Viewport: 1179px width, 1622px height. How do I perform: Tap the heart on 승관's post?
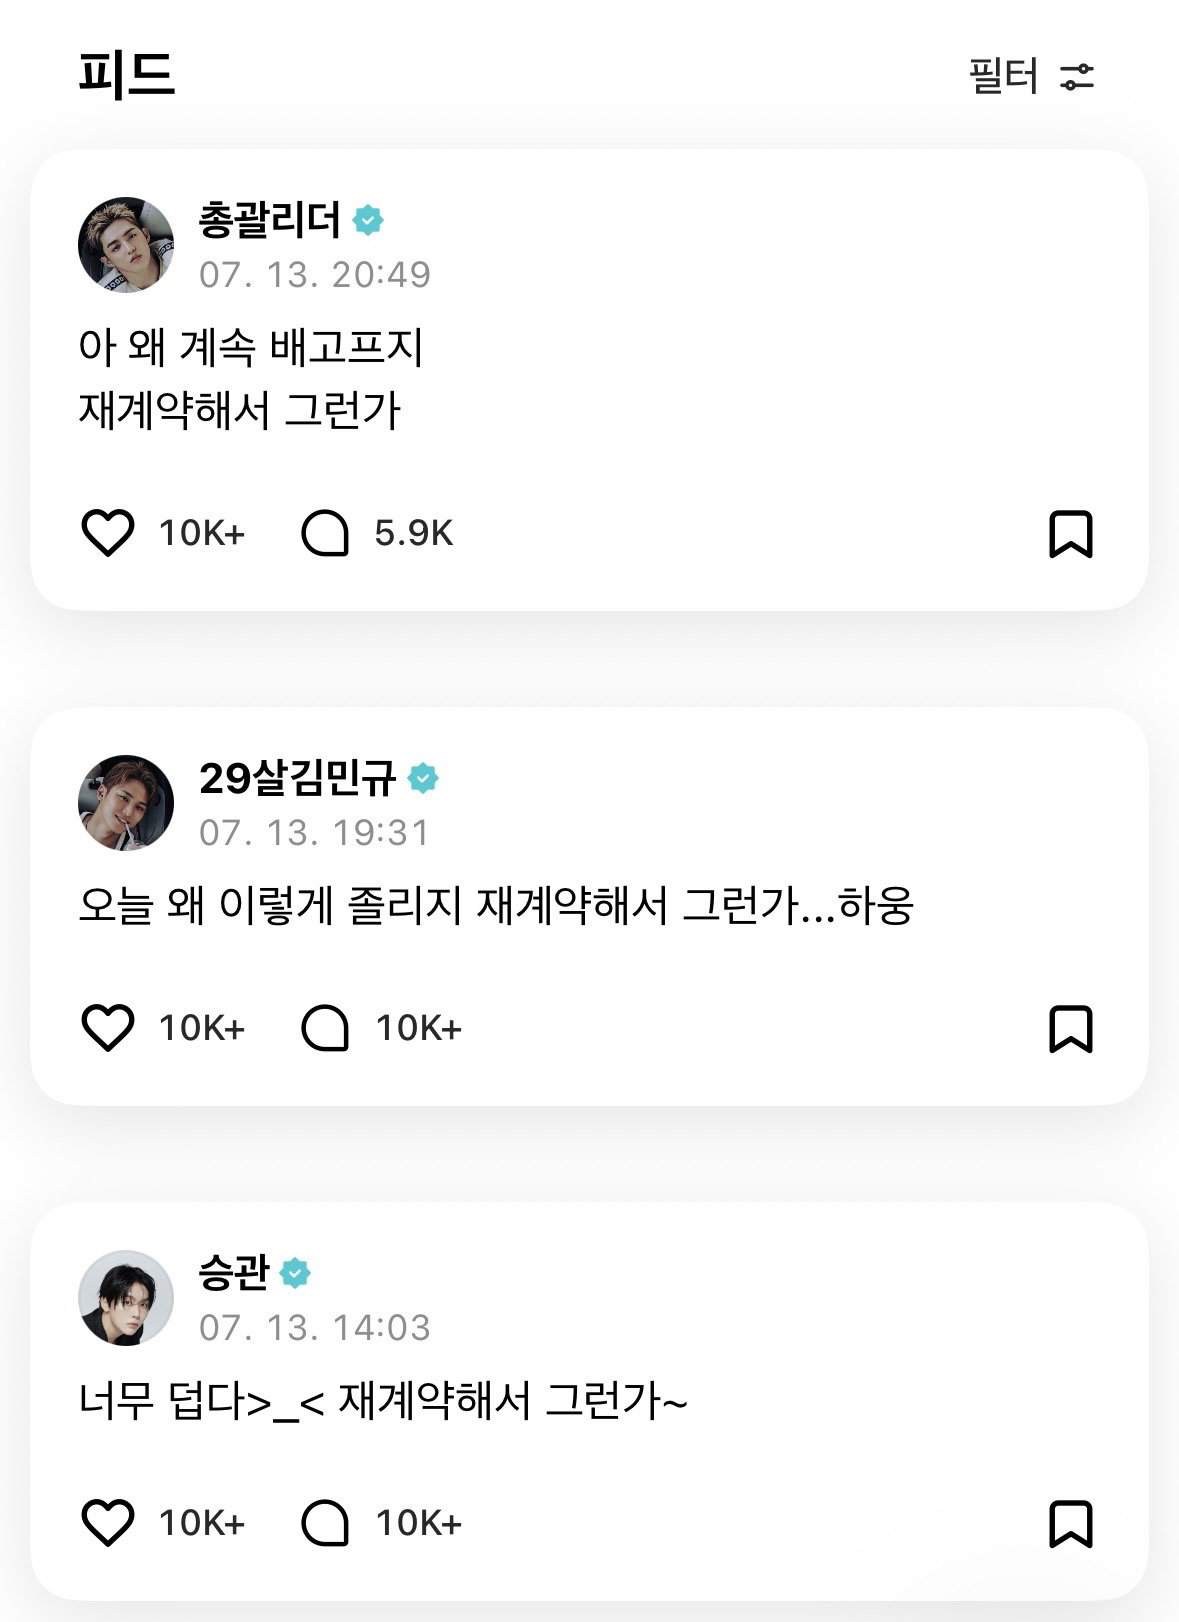pos(107,1523)
